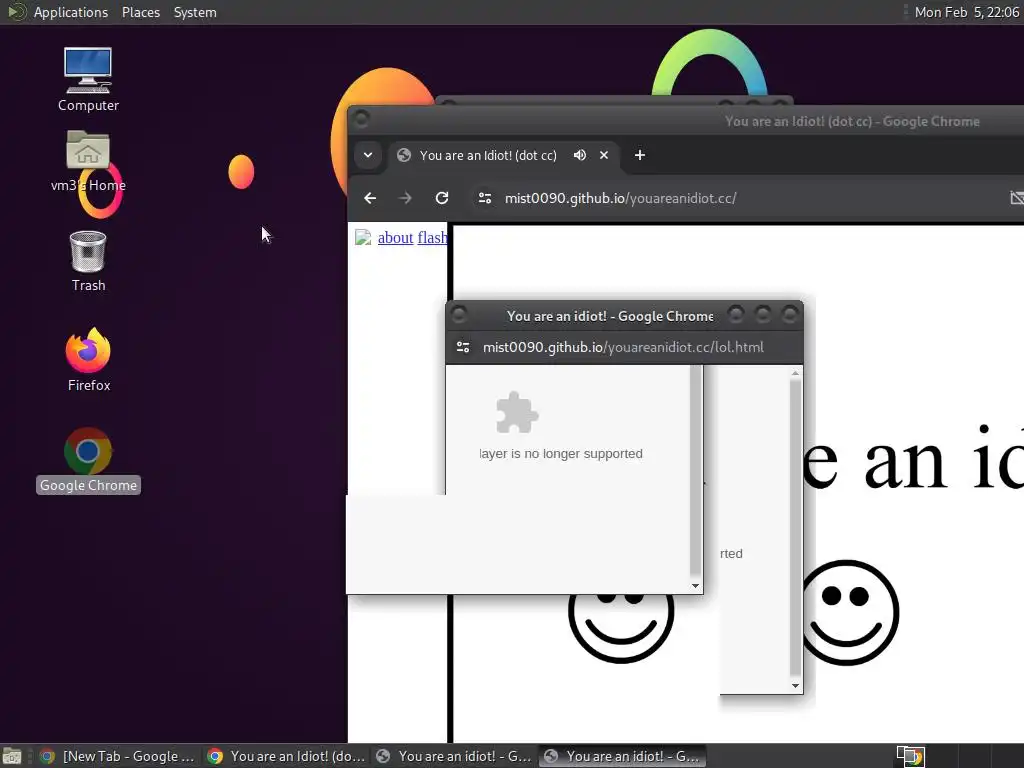Screen dimensions: 1024x768
Task: Click the scroll-down arrow of the right popup
Action: click(x=795, y=686)
